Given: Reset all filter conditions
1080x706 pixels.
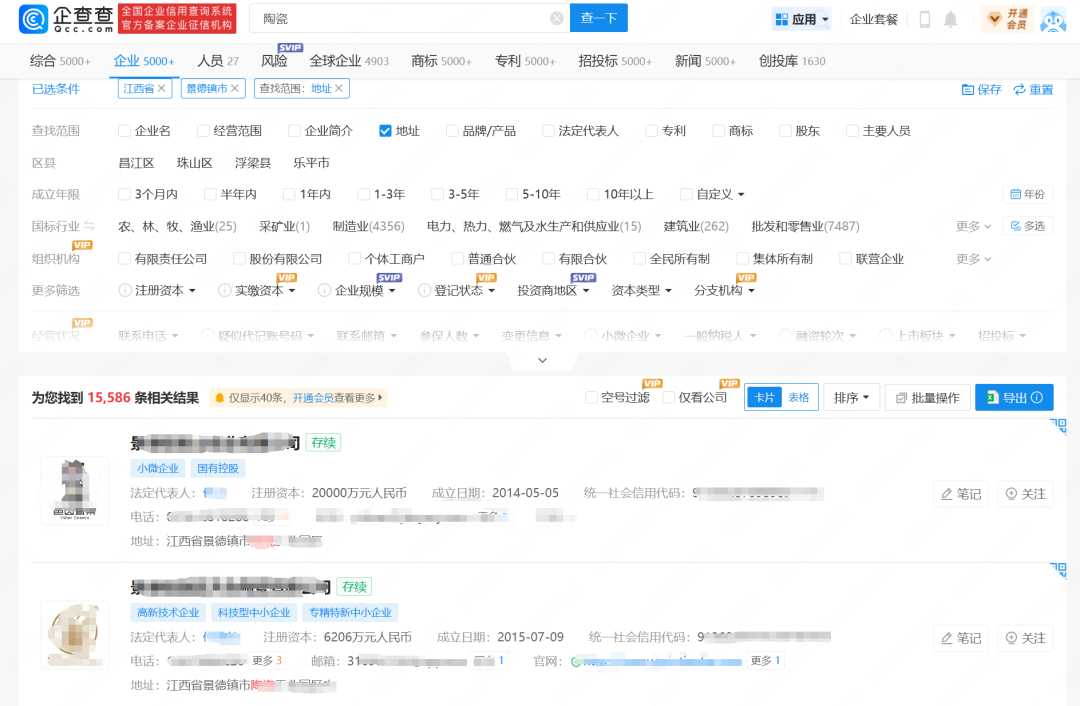Looking at the screenshot, I should tap(1033, 90).
